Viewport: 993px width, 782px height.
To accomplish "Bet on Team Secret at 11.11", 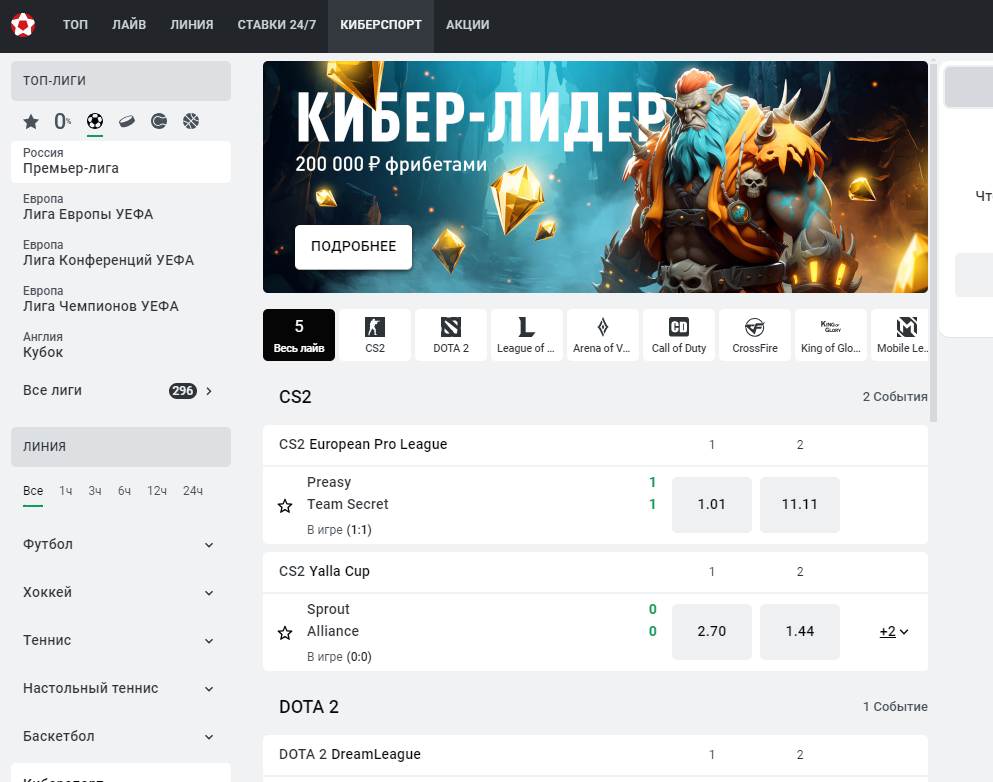I will coord(800,505).
